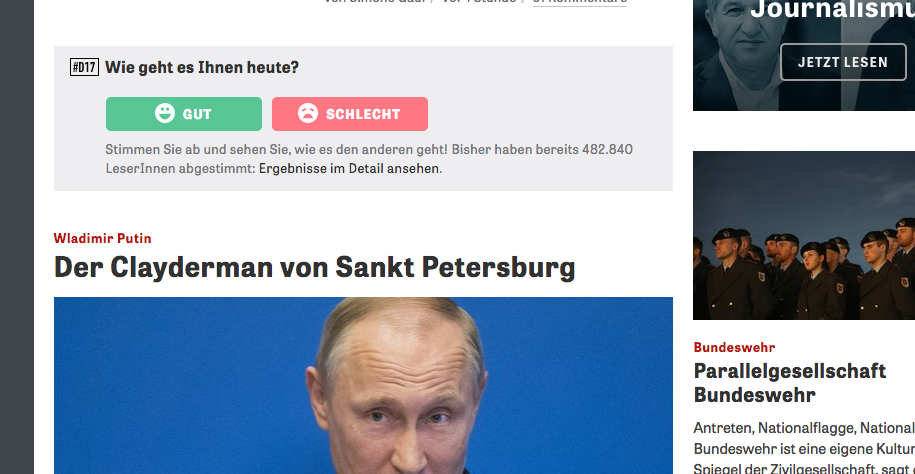The height and width of the screenshot is (474, 915).
Task: Click the smiley face icon on GUT
Action: pos(165,113)
